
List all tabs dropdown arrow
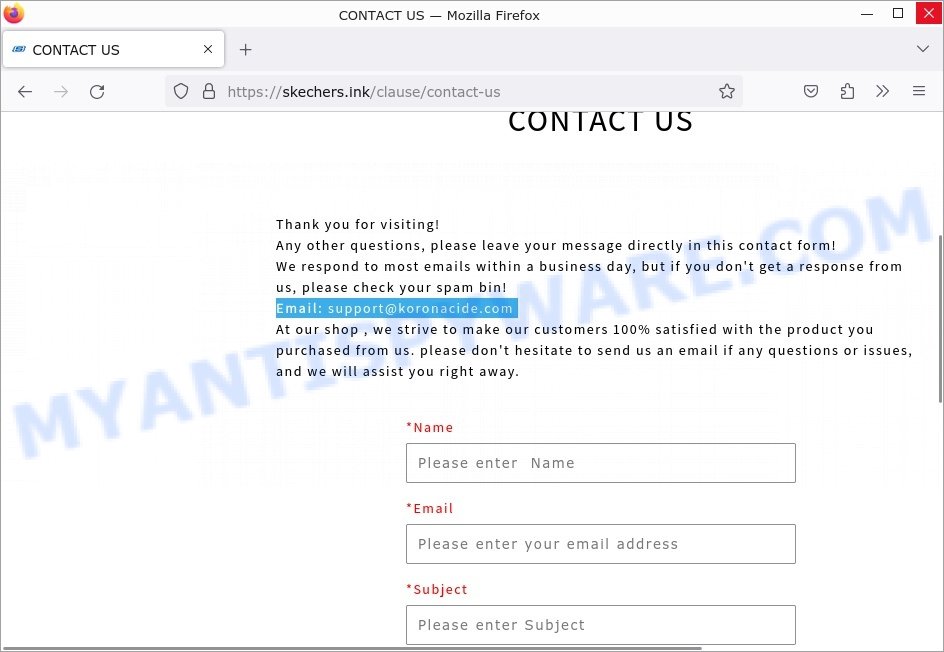click(x=922, y=49)
